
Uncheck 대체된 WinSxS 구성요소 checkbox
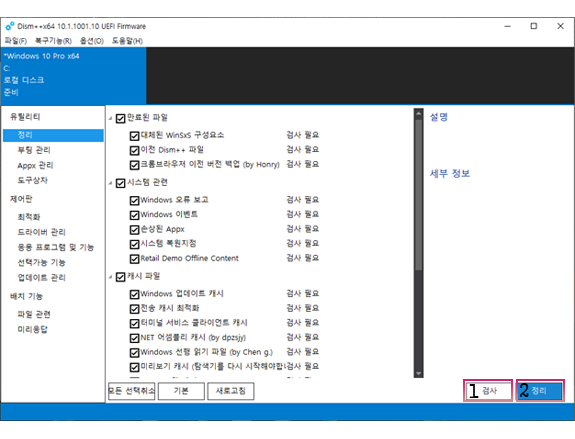(x=134, y=136)
